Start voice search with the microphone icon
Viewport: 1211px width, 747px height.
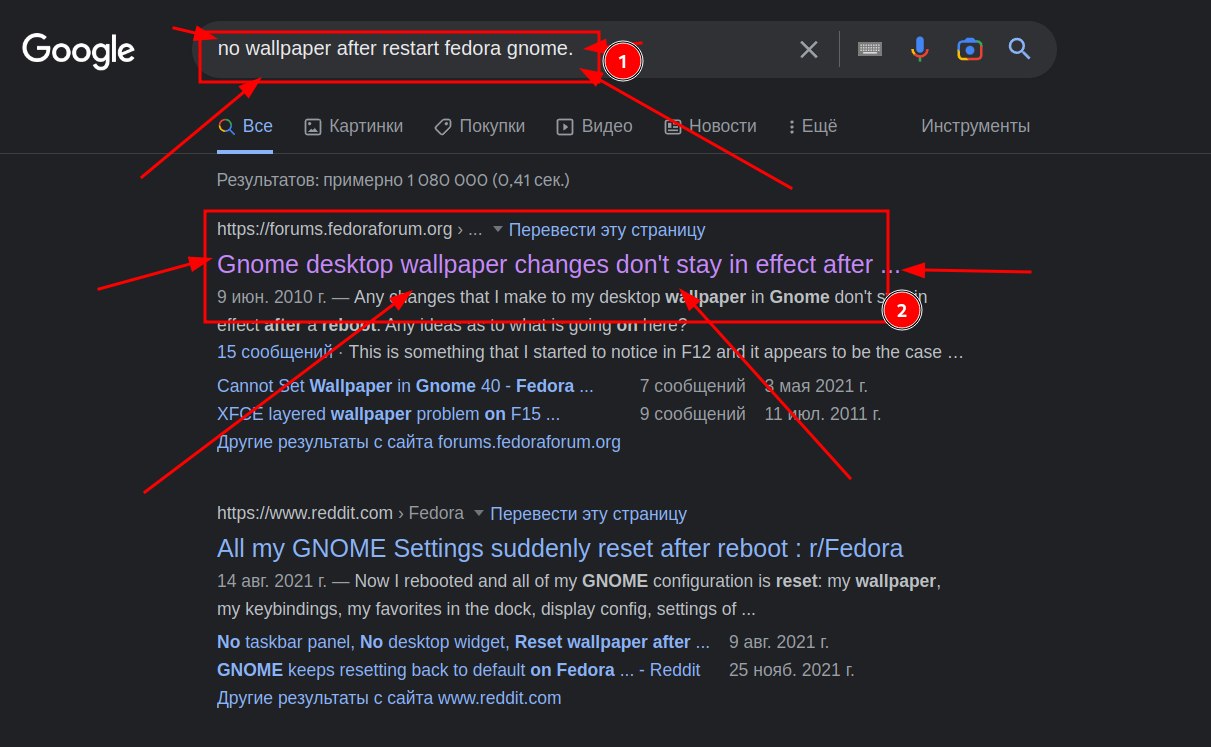click(920, 49)
